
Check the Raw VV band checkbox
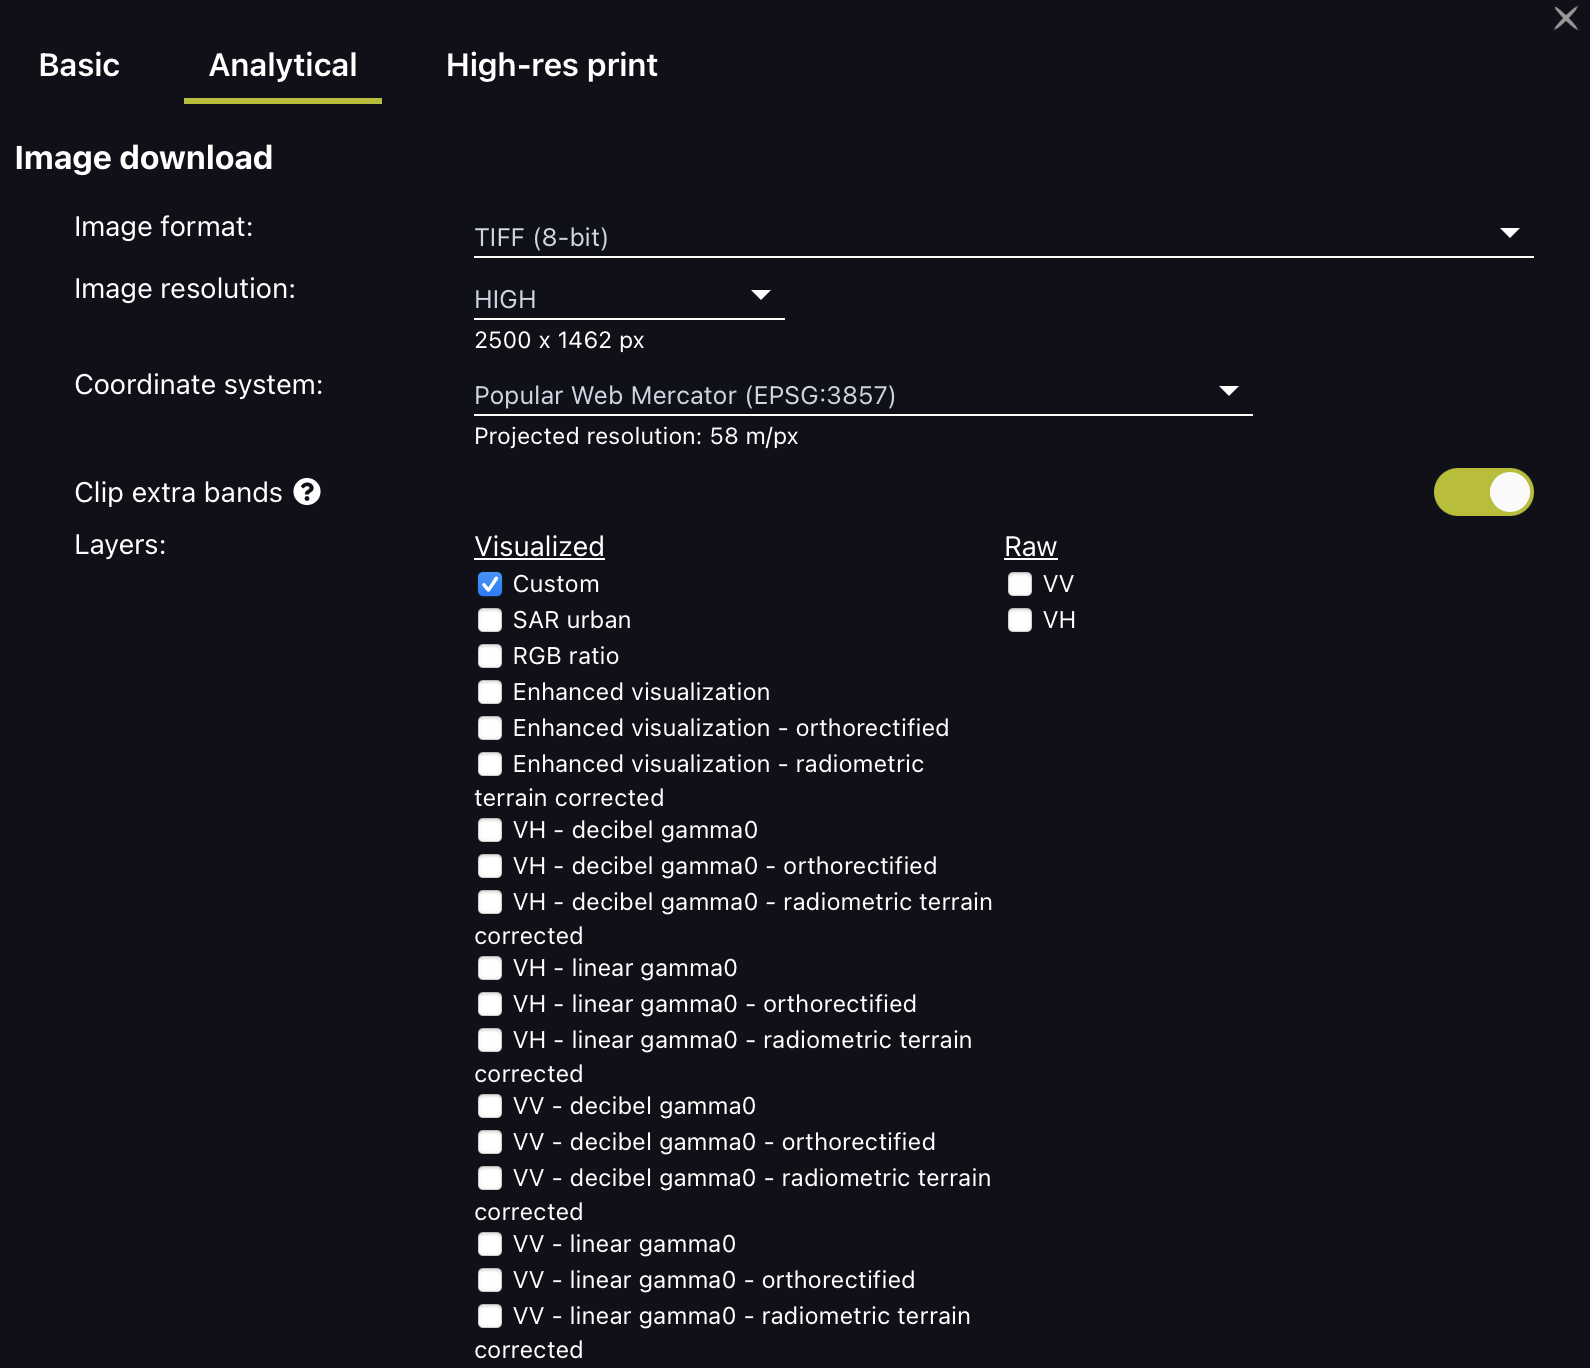click(1020, 584)
